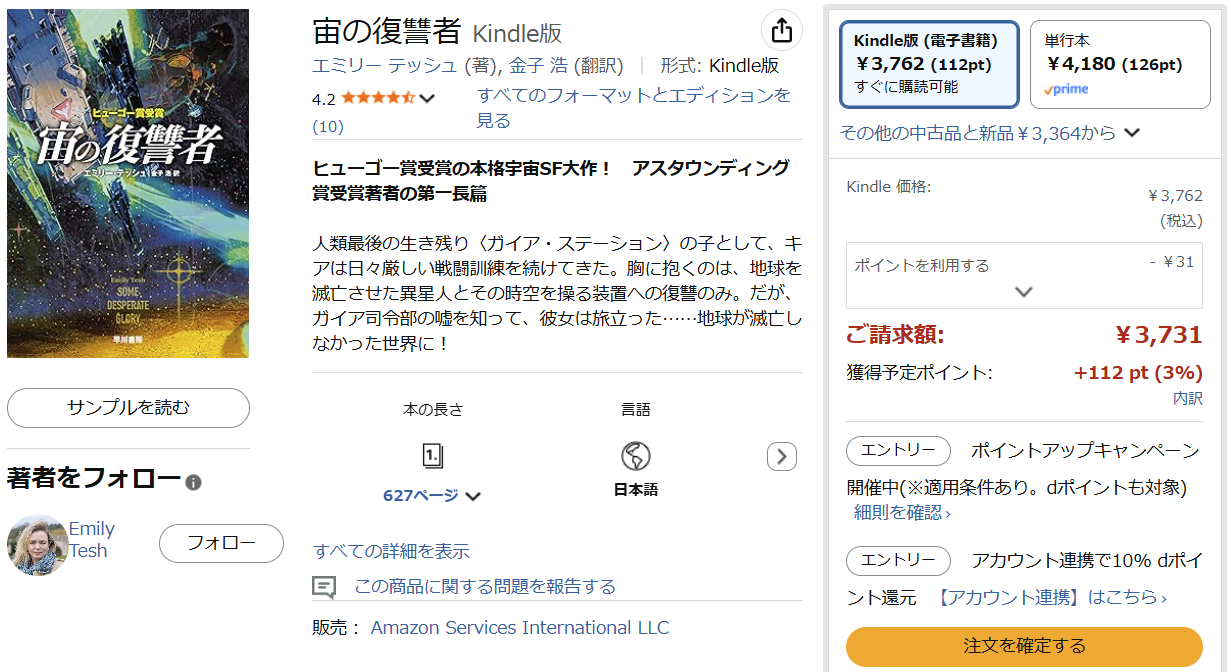Image resolution: width=1231 pixels, height=672 pixels.
Task: Open the すべての詳細を表示 link
Action: click(x=391, y=551)
